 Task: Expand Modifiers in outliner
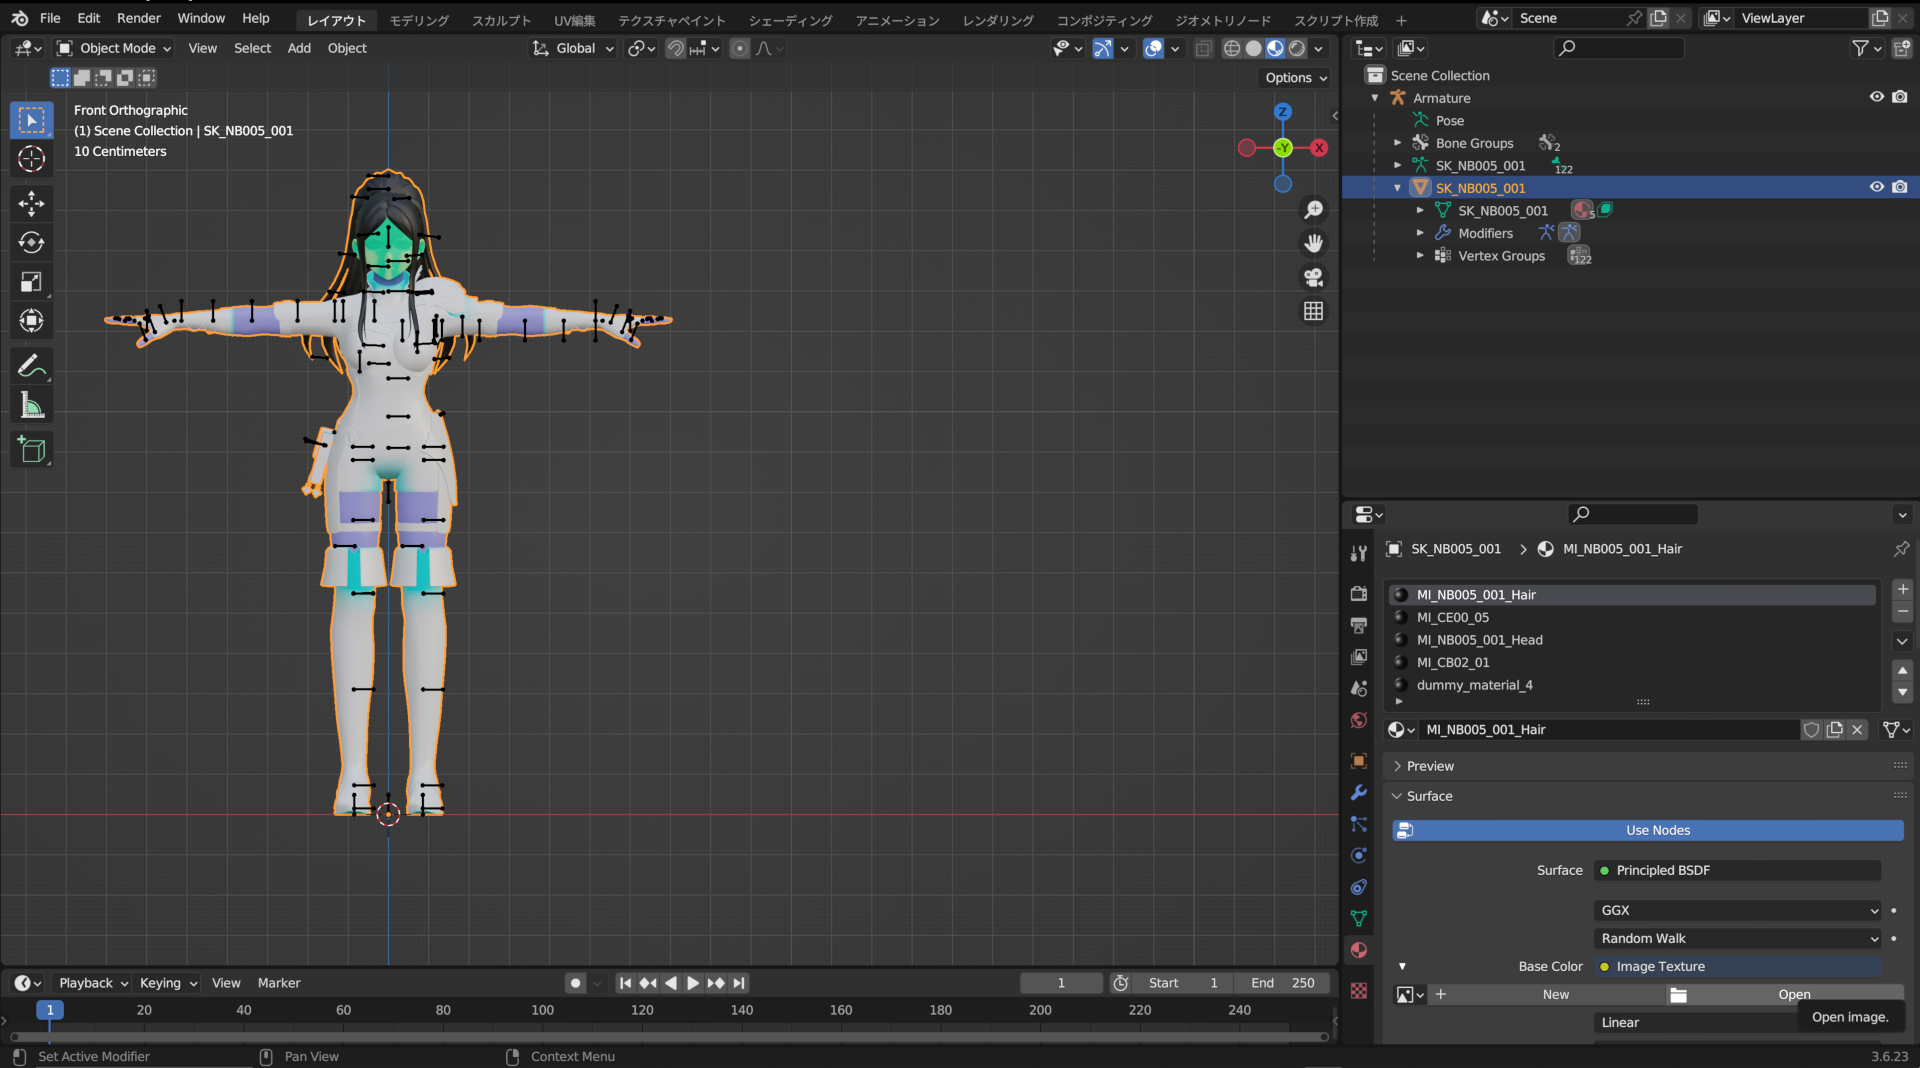click(1420, 233)
